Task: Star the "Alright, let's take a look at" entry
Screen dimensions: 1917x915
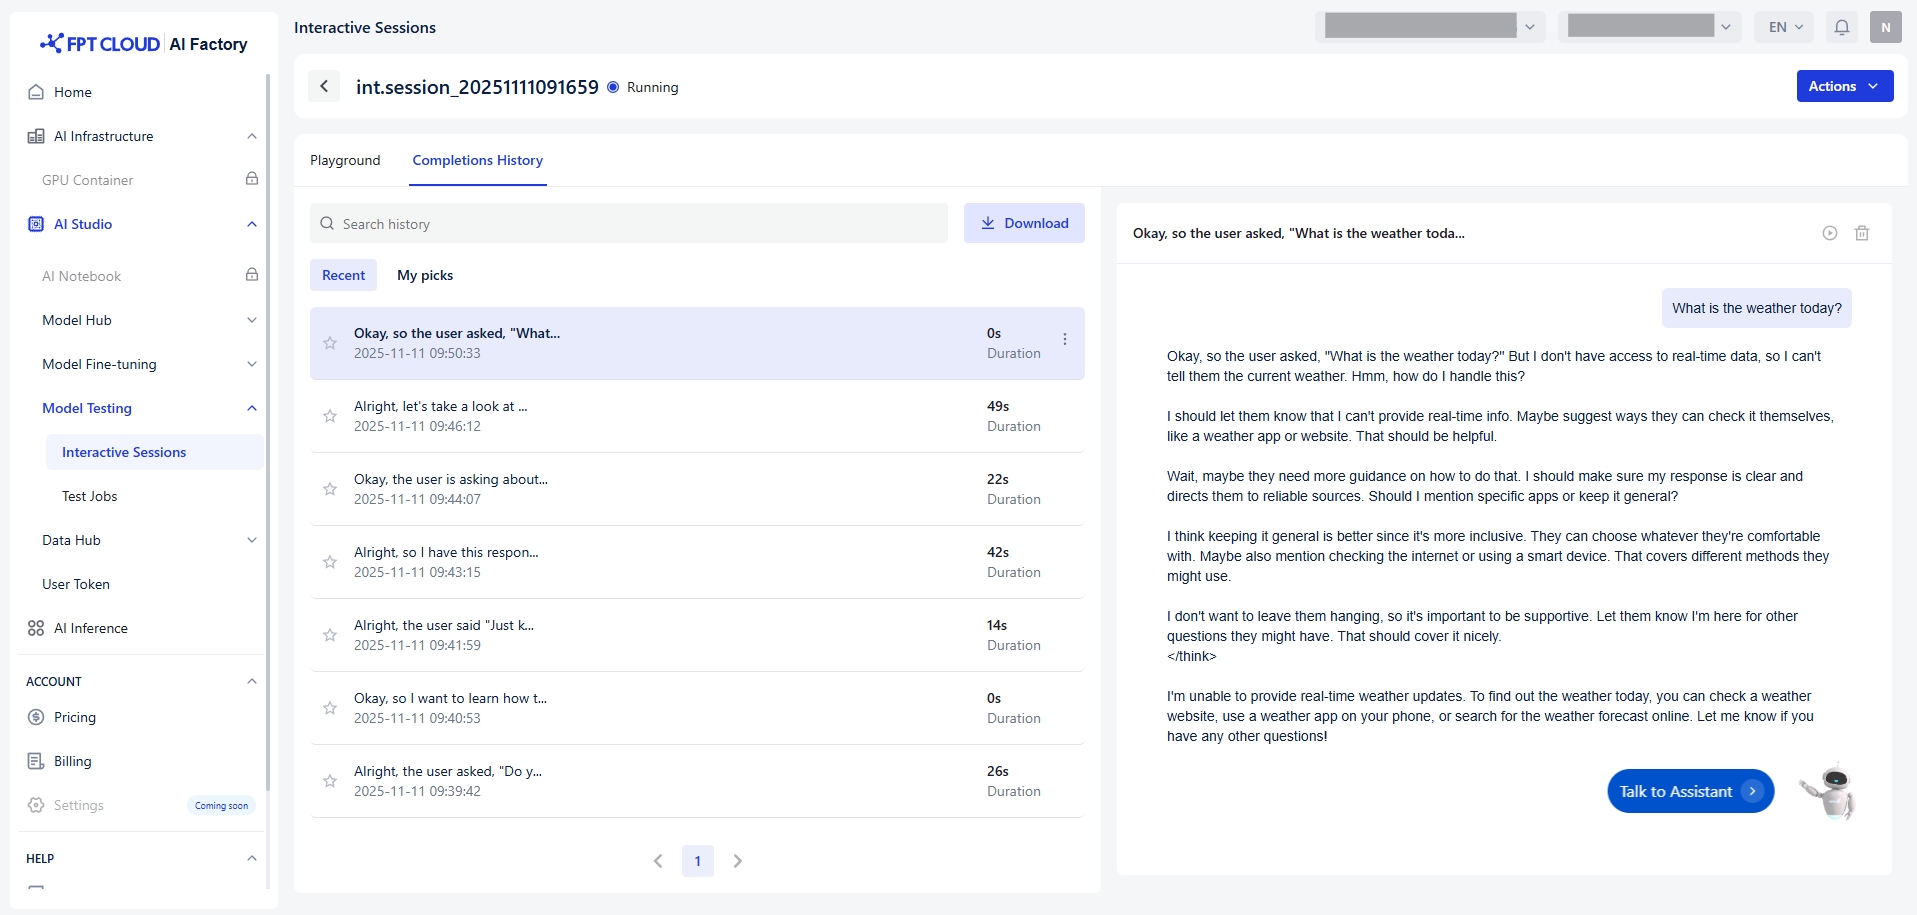Action: (330, 416)
